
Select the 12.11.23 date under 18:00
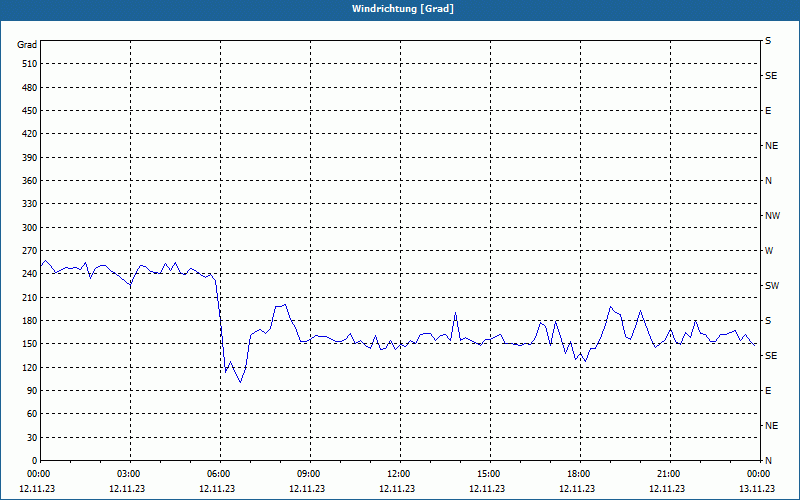[577, 488]
